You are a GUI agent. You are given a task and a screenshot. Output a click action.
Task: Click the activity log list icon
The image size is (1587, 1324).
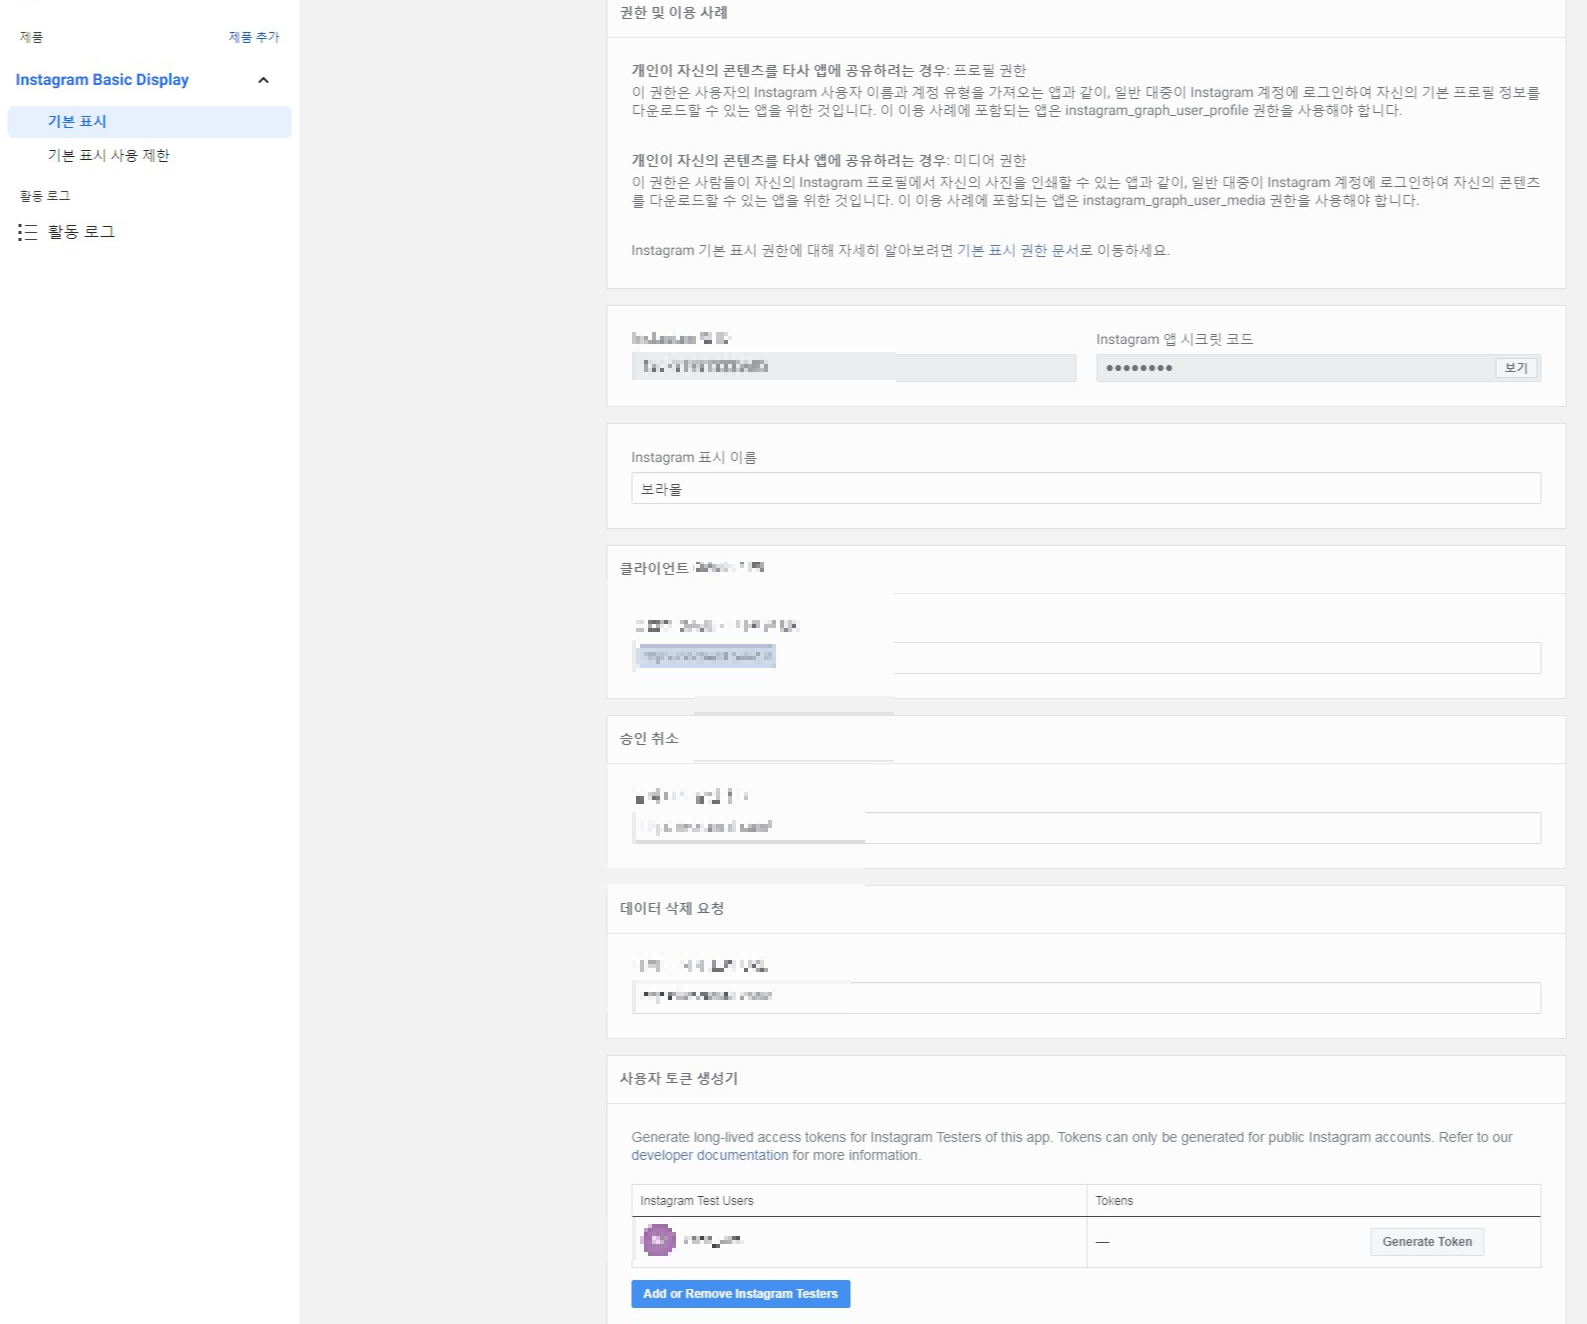pos(27,232)
